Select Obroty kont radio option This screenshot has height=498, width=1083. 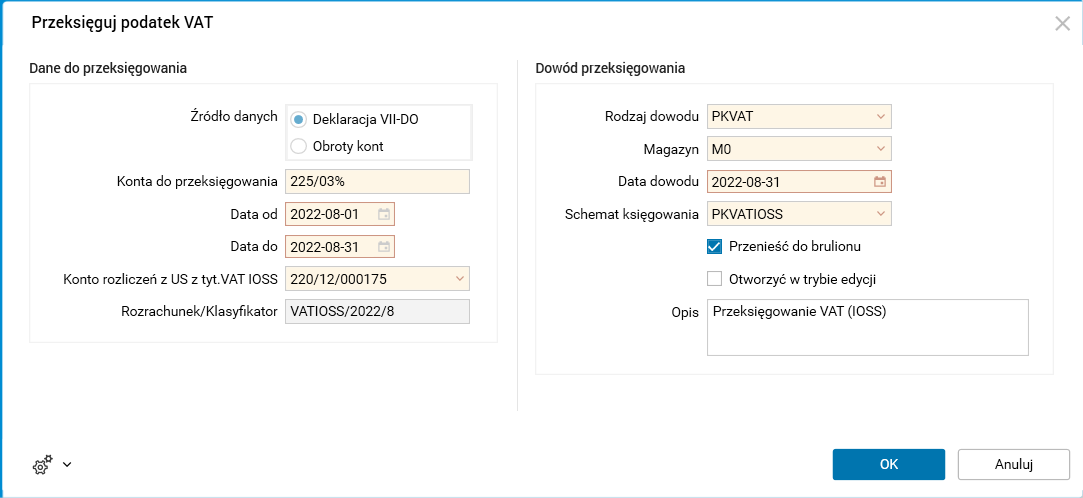pos(298,146)
